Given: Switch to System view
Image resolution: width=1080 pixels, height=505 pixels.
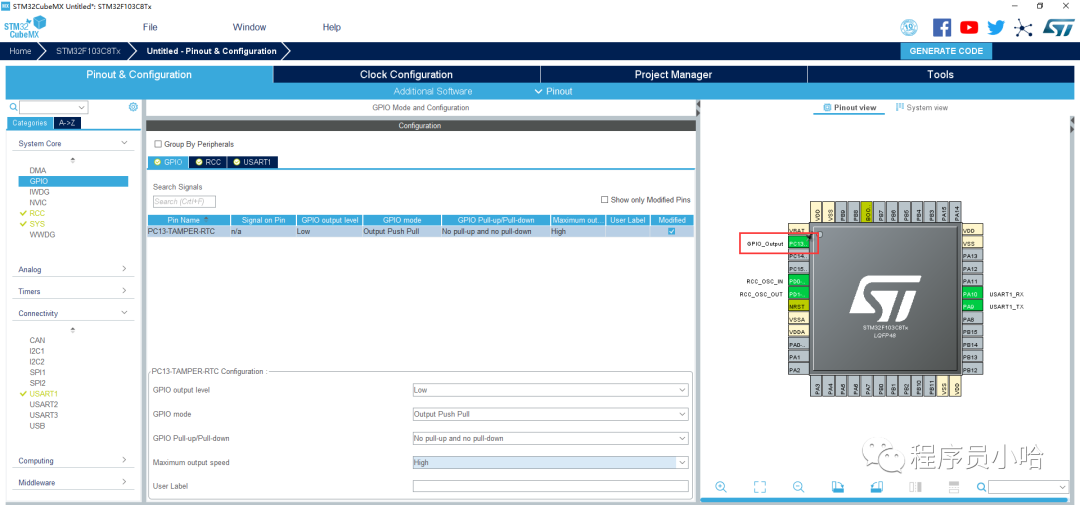Looking at the screenshot, I should [x=922, y=108].
